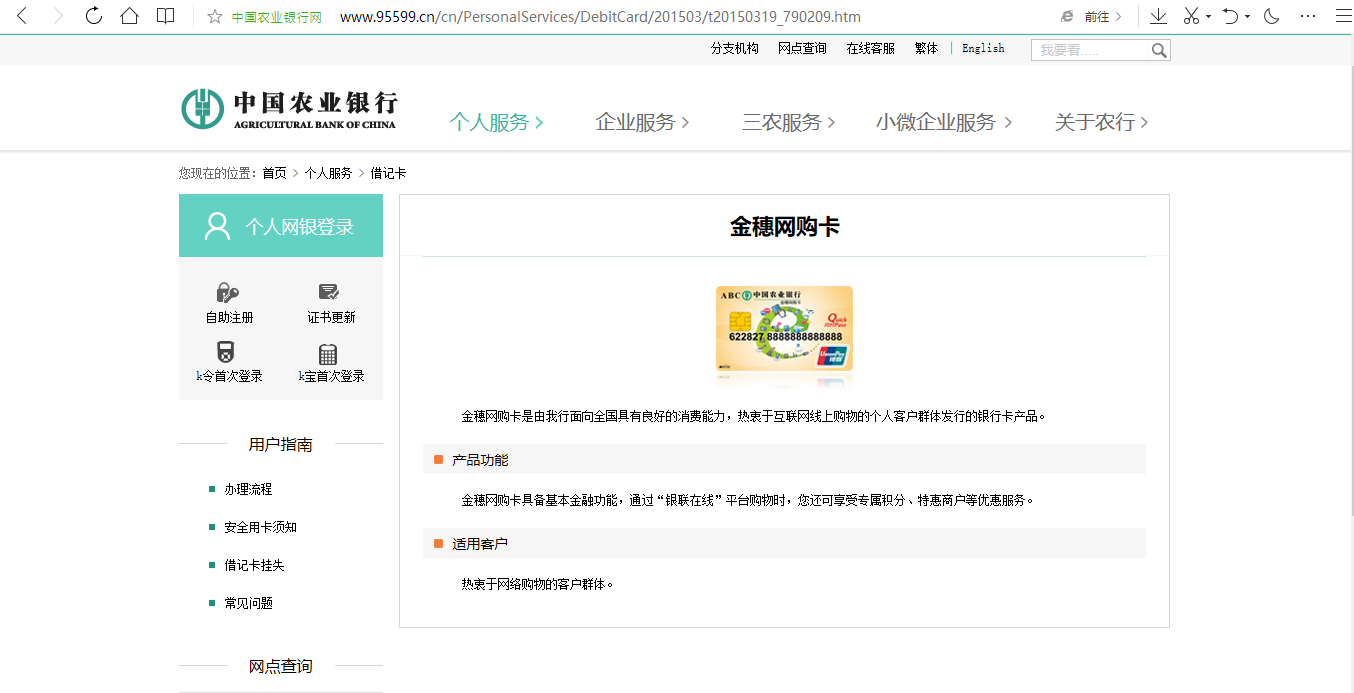Click the 自助注册 lock and key icon
The width and height of the screenshot is (1354, 693).
pos(228,292)
